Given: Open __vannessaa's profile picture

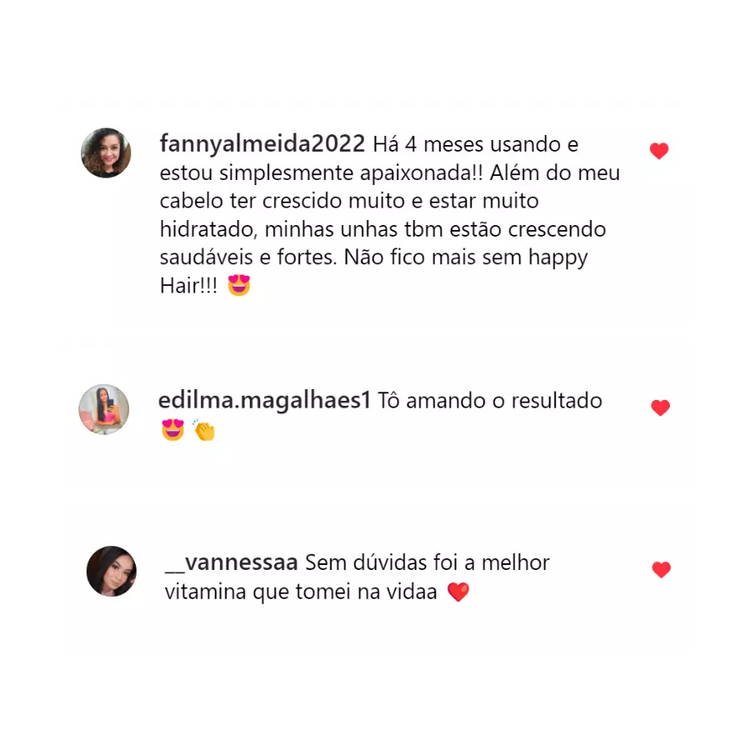Looking at the screenshot, I should pos(111,571).
